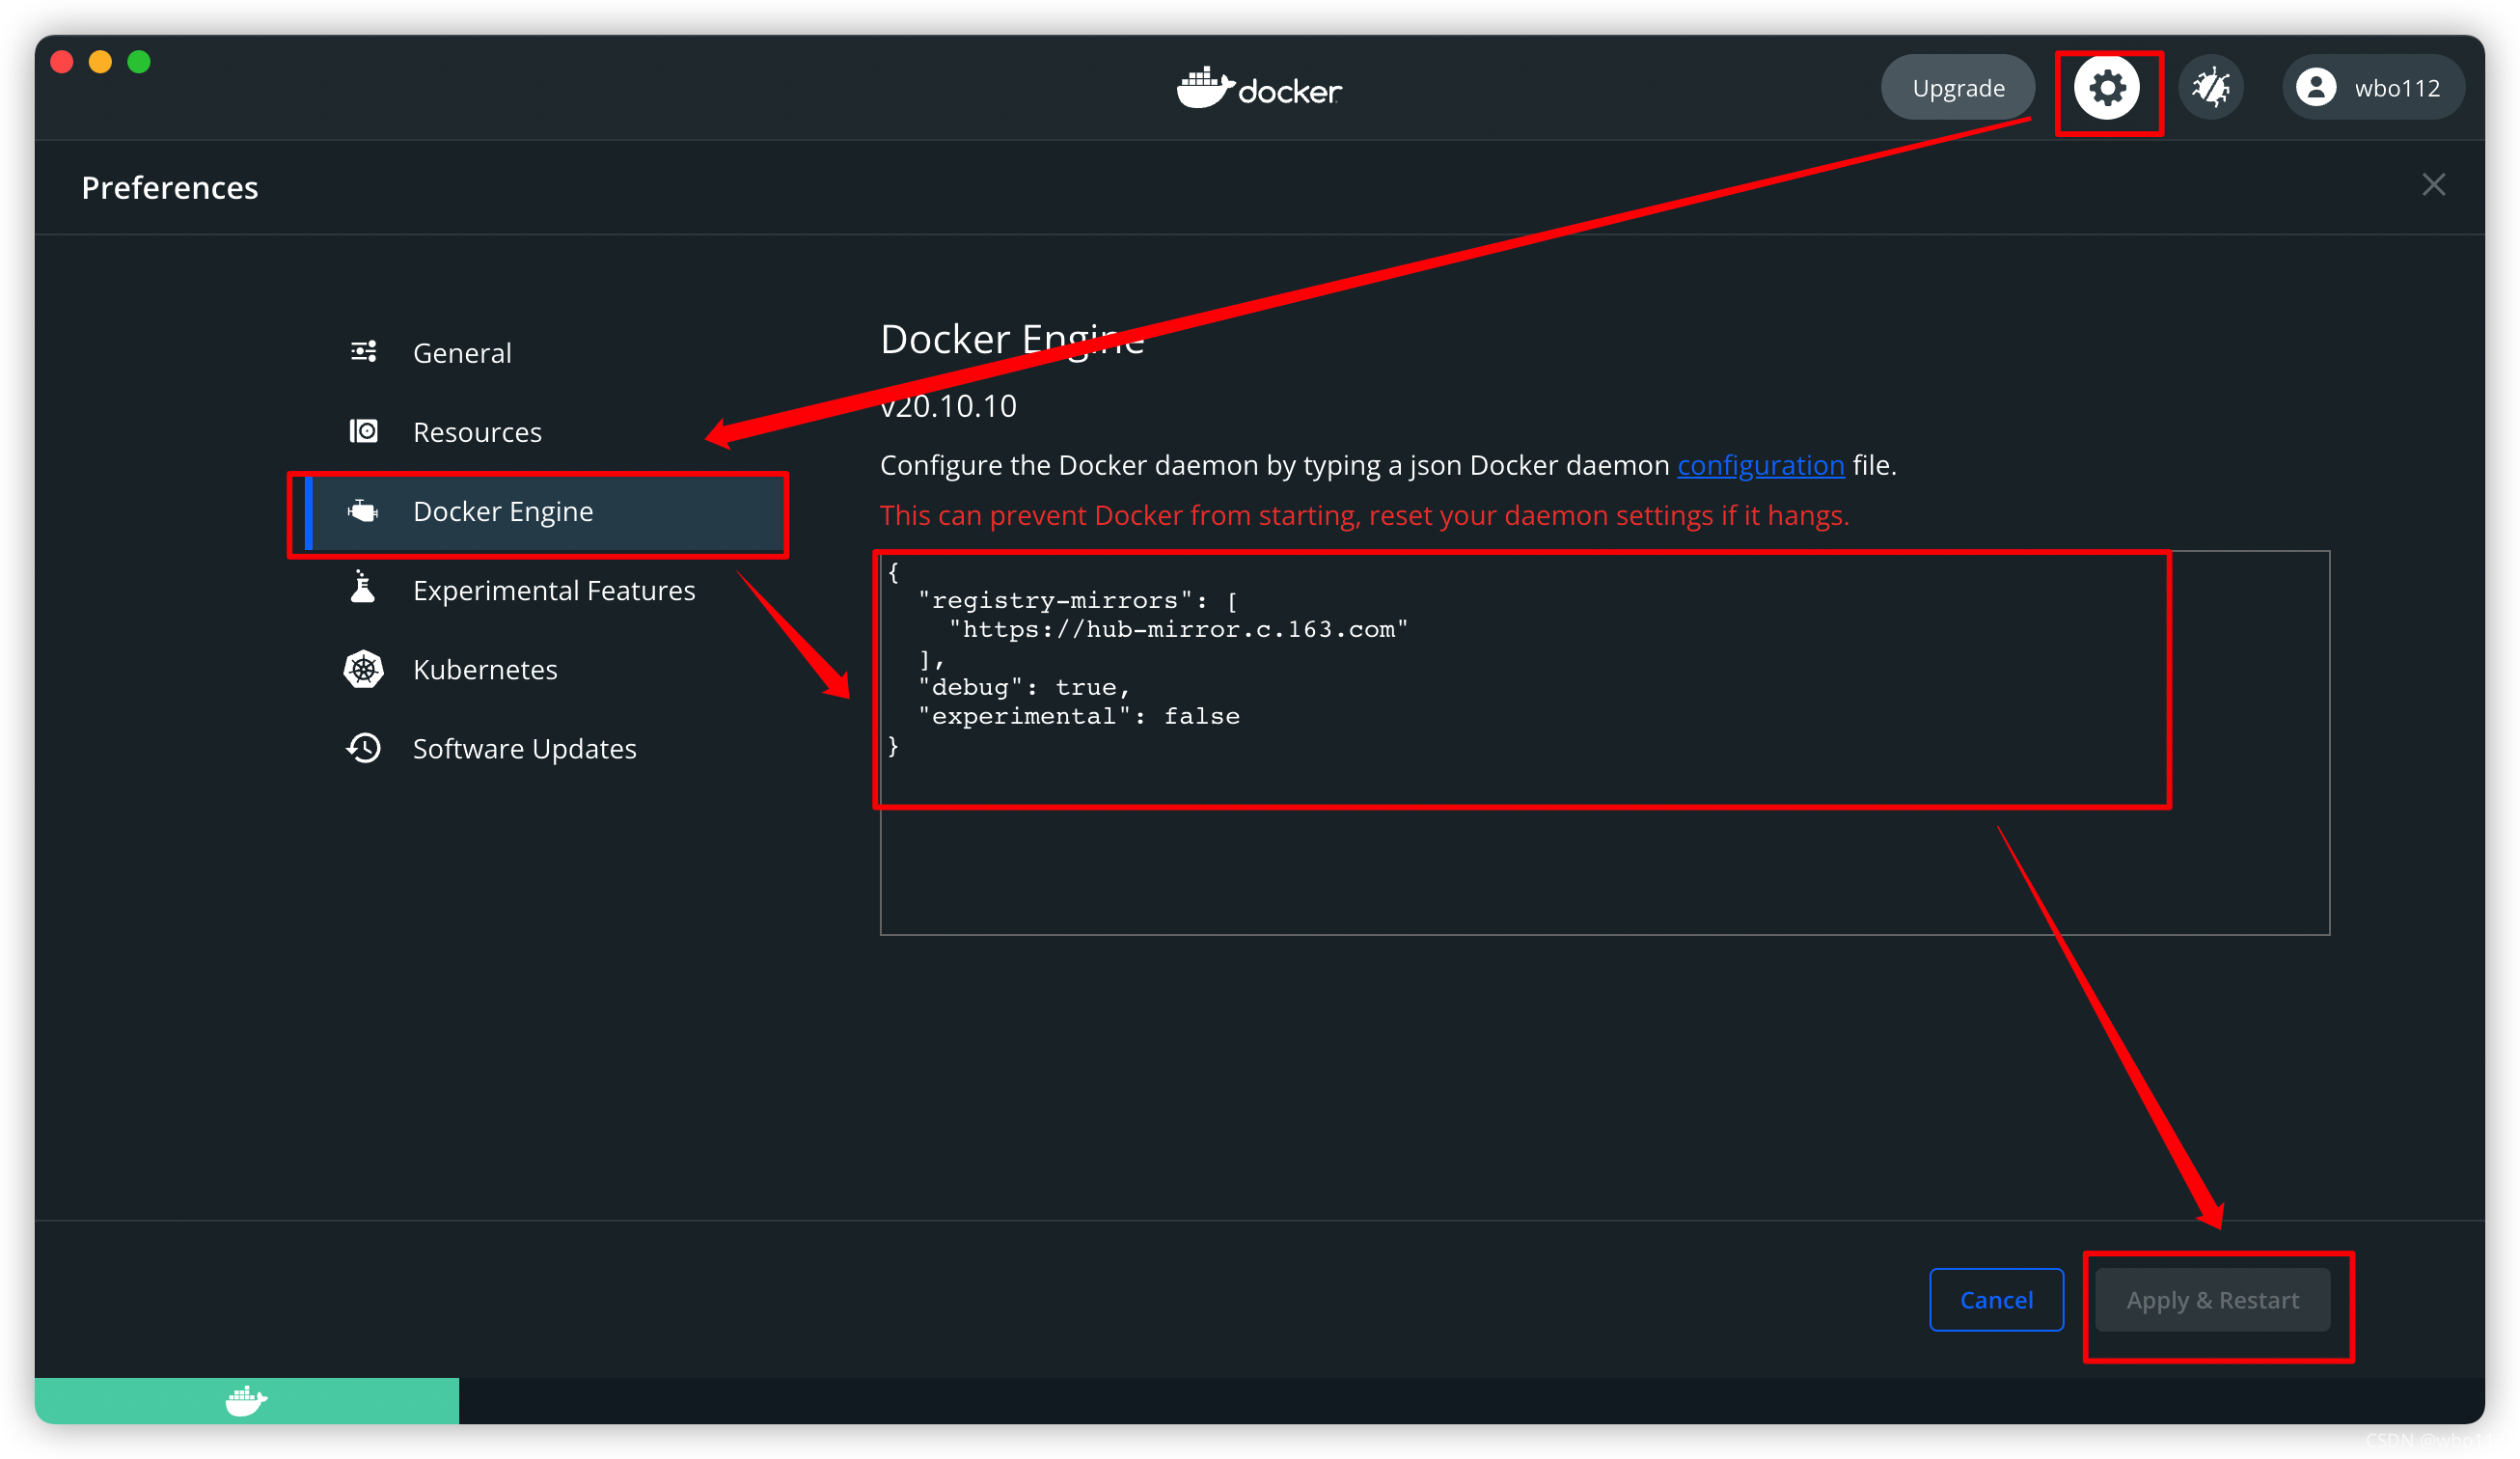Click the "debug": true line

(1024, 687)
